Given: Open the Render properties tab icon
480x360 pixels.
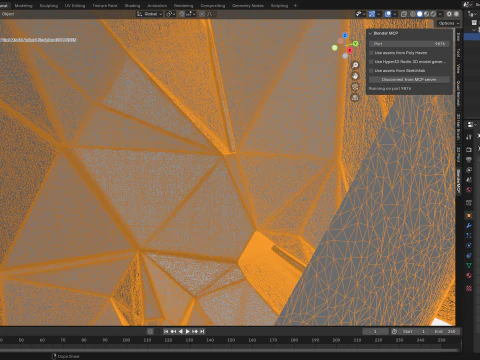Looking at the screenshot, I should click(x=469, y=149).
